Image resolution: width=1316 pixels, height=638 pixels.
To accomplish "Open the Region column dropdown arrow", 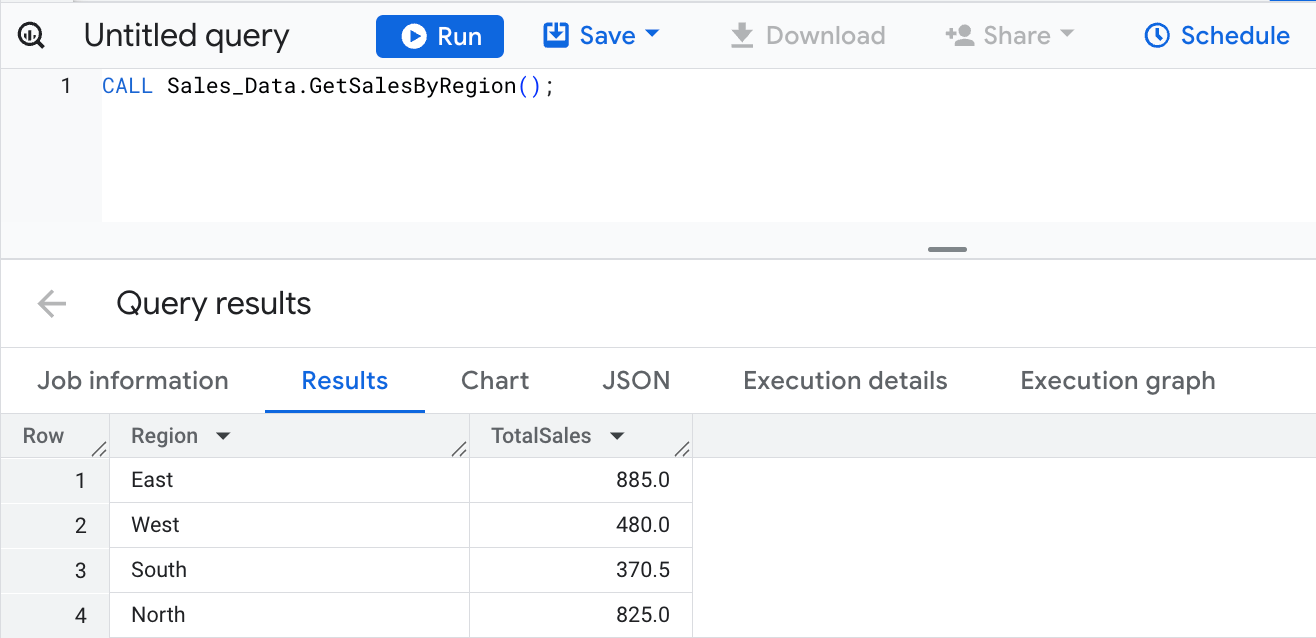I will (223, 437).
